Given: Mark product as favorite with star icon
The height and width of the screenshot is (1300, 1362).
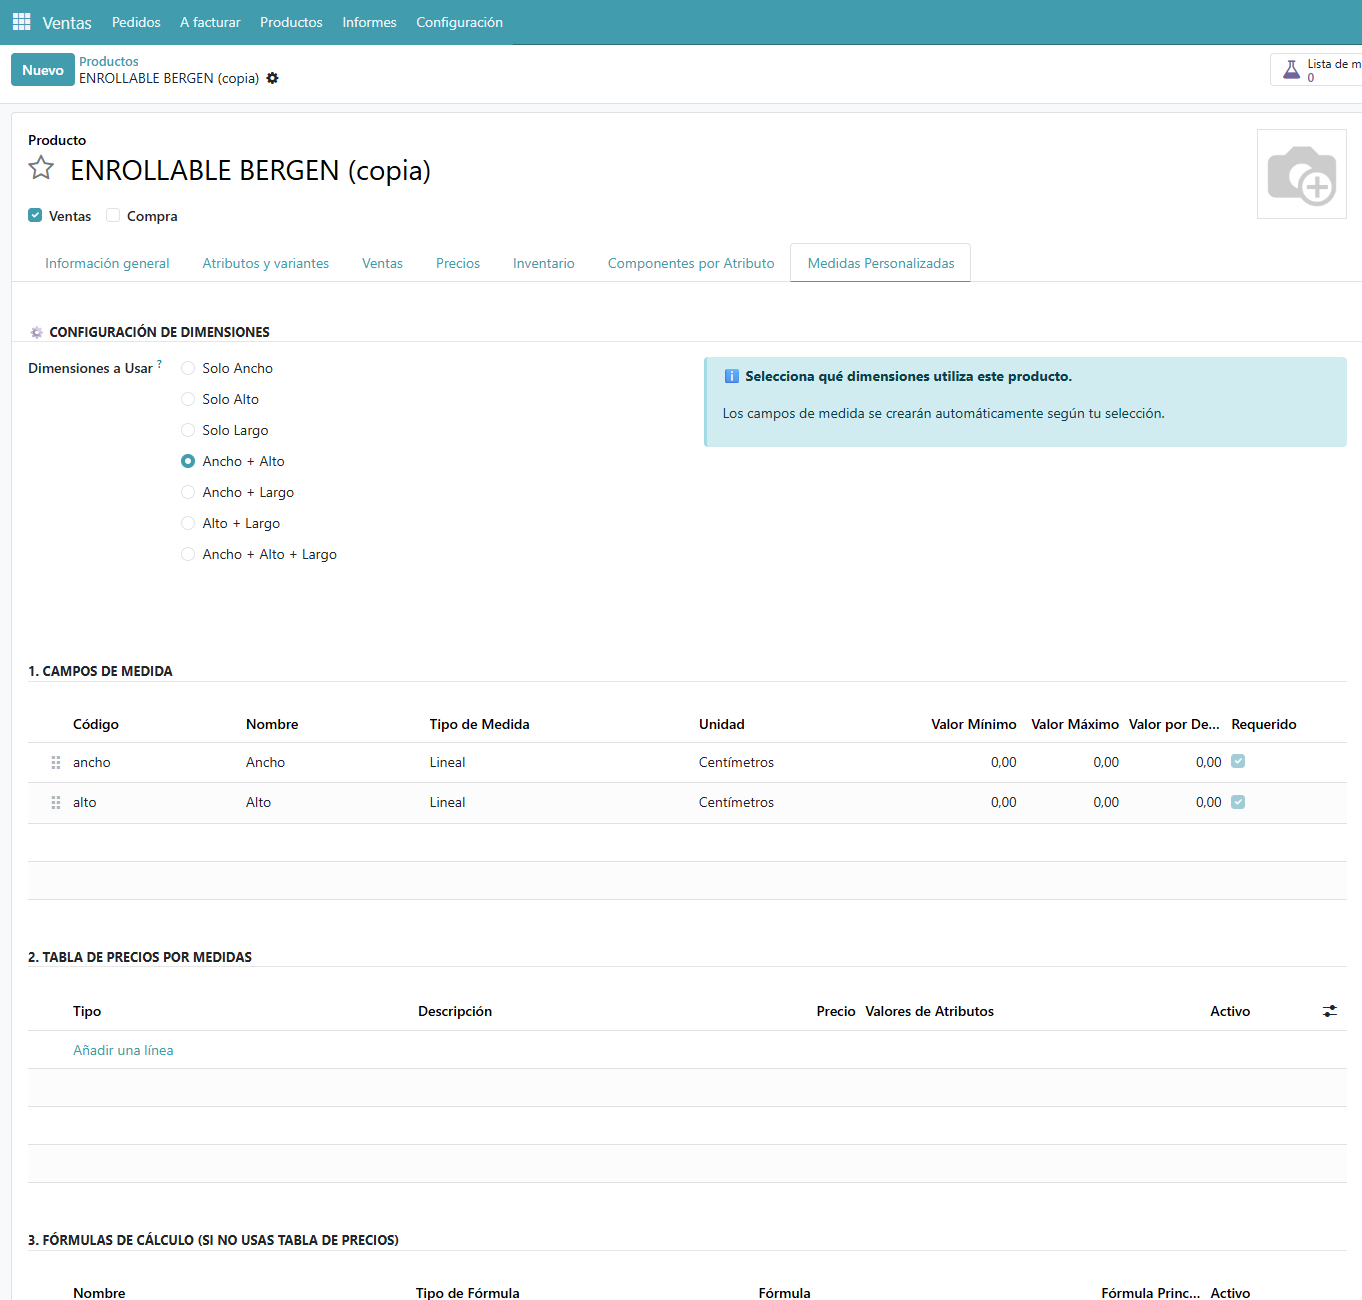Looking at the screenshot, I should click(41, 168).
